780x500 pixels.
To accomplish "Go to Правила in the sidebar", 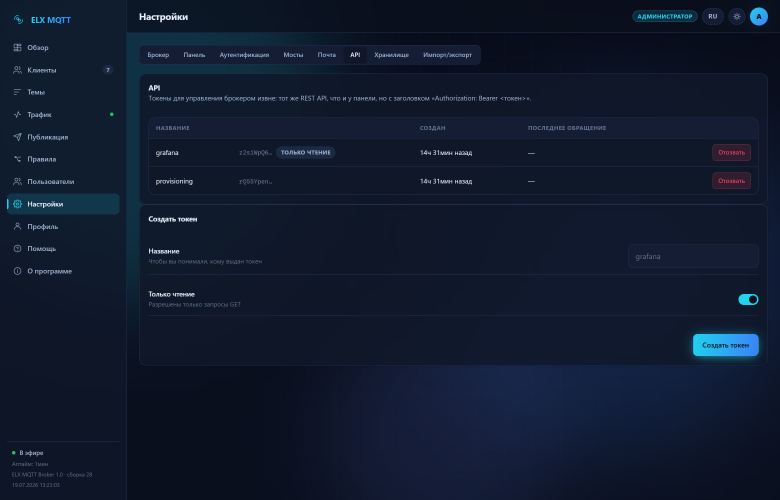I will pyautogui.click(x=63, y=159).
